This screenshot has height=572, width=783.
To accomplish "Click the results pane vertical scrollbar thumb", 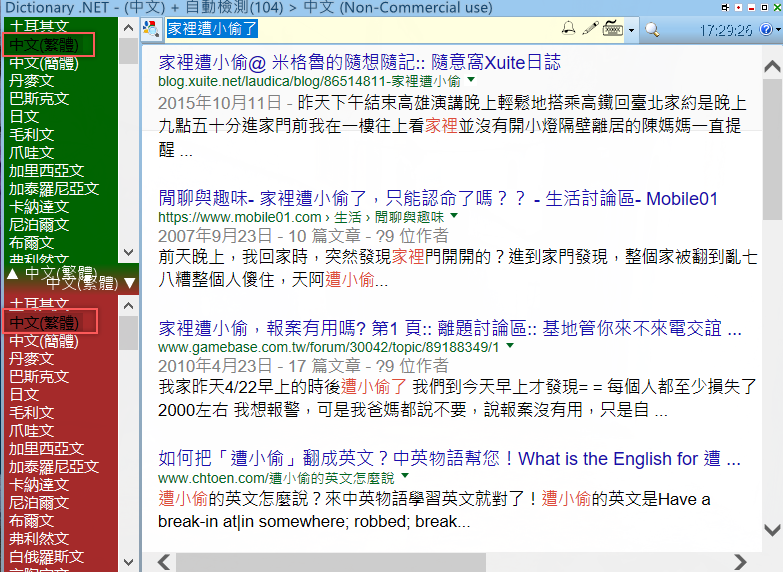I will pos(773,149).
